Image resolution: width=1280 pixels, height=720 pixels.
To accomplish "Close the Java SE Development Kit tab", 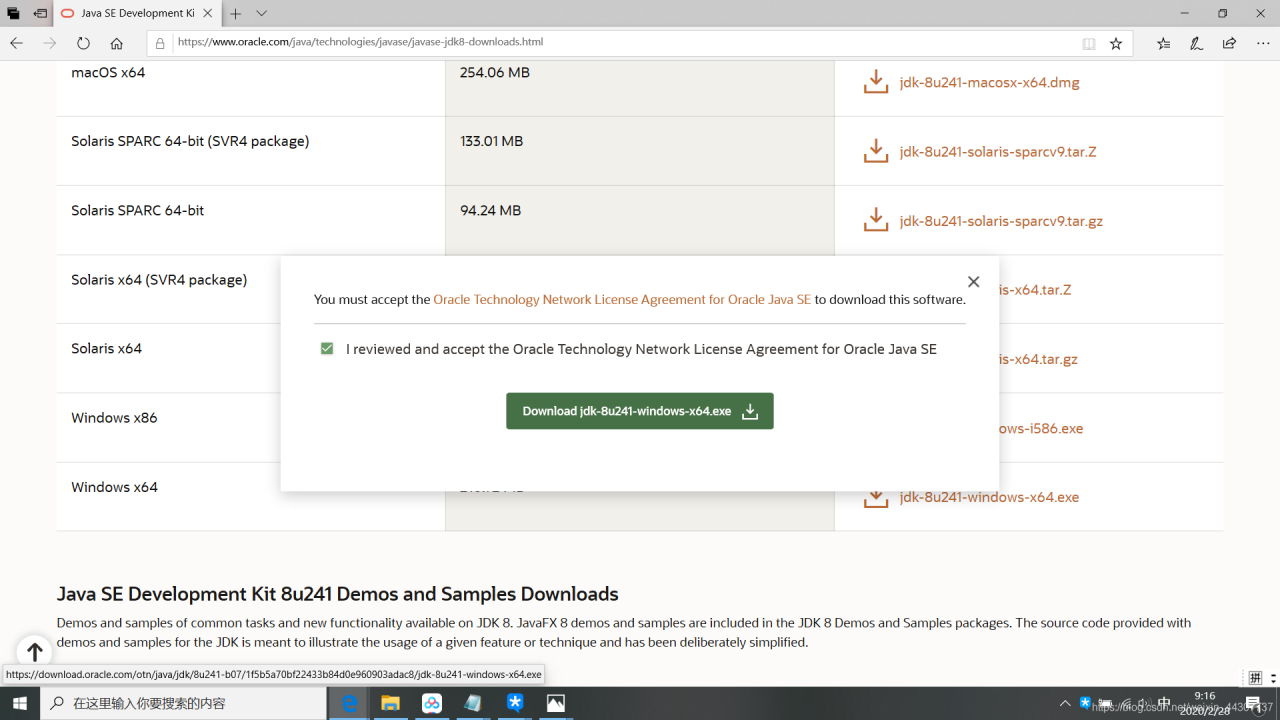I will (x=207, y=14).
